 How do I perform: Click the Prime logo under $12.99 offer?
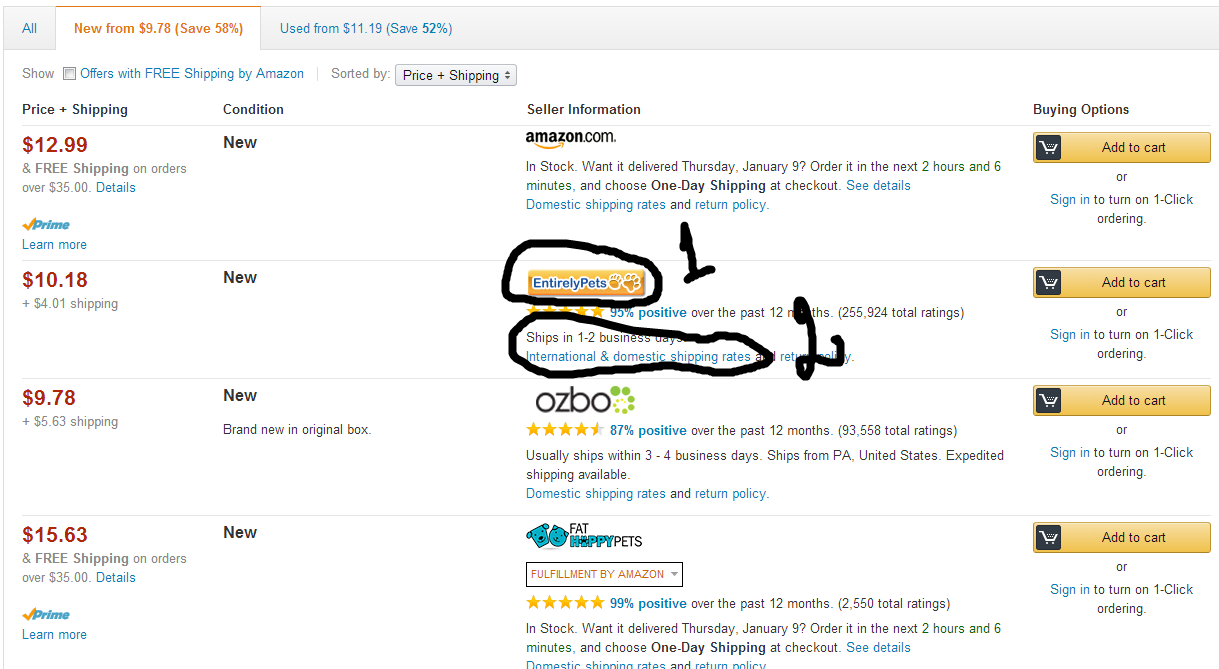[46, 225]
